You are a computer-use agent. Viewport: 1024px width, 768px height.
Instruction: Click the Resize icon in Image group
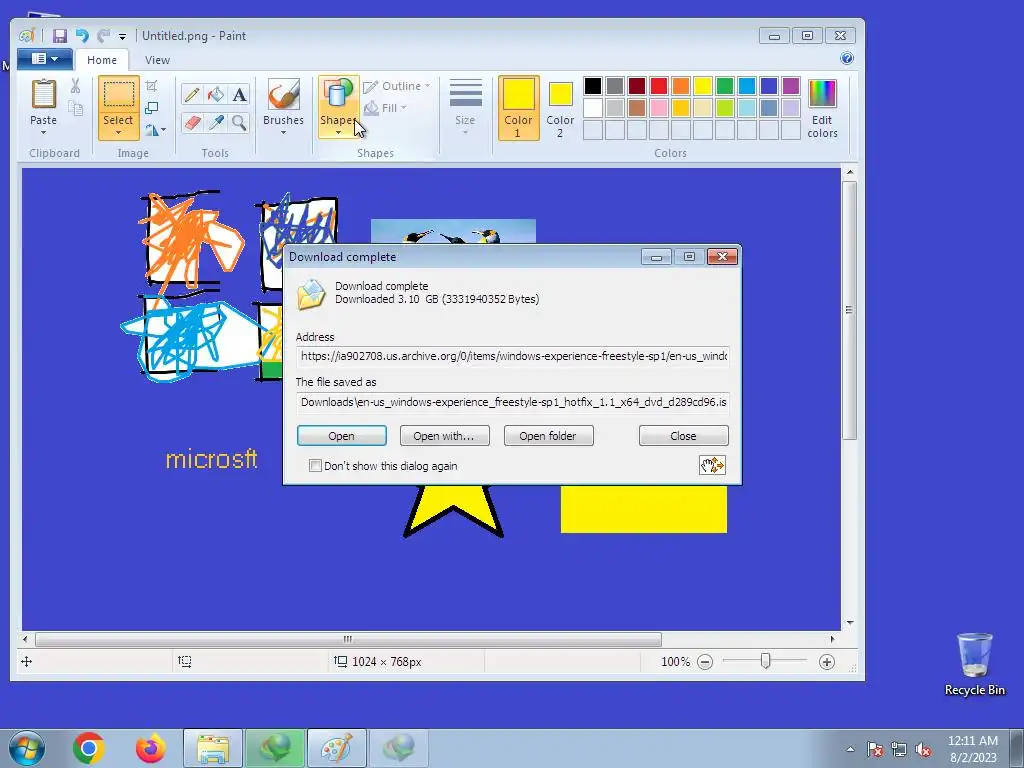(x=152, y=108)
